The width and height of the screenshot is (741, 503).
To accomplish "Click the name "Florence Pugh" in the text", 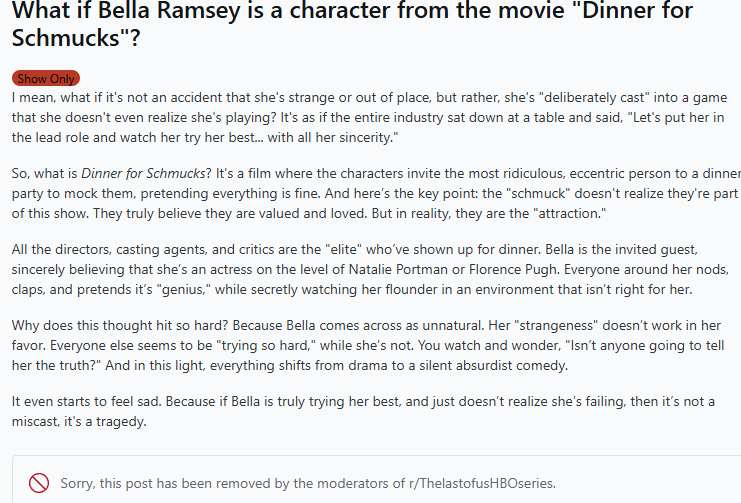I will 512,269.
